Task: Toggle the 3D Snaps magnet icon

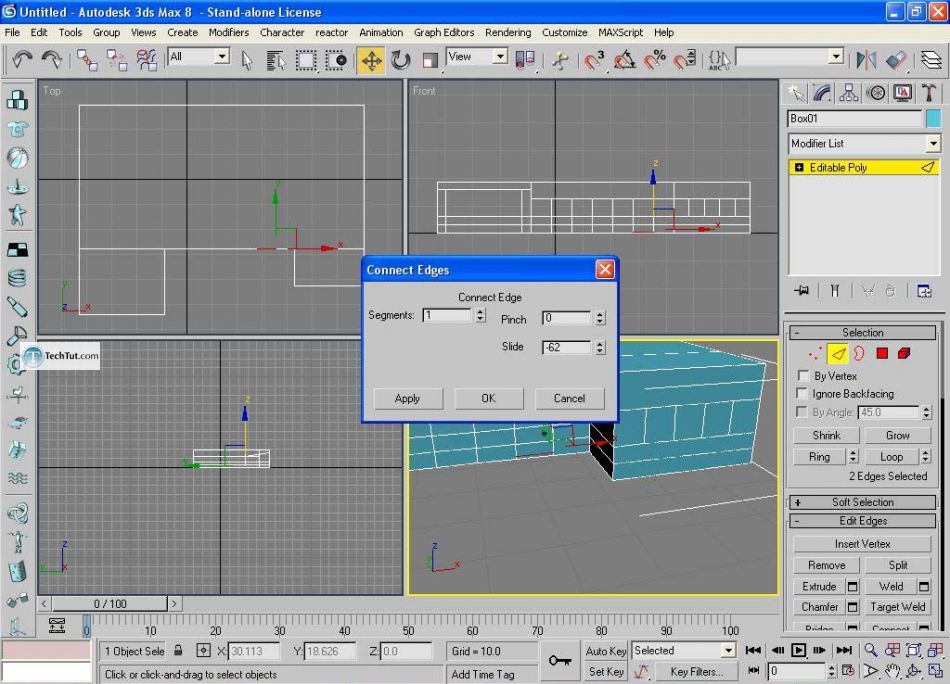Action: pyautogui.click(x=594, y=60)
